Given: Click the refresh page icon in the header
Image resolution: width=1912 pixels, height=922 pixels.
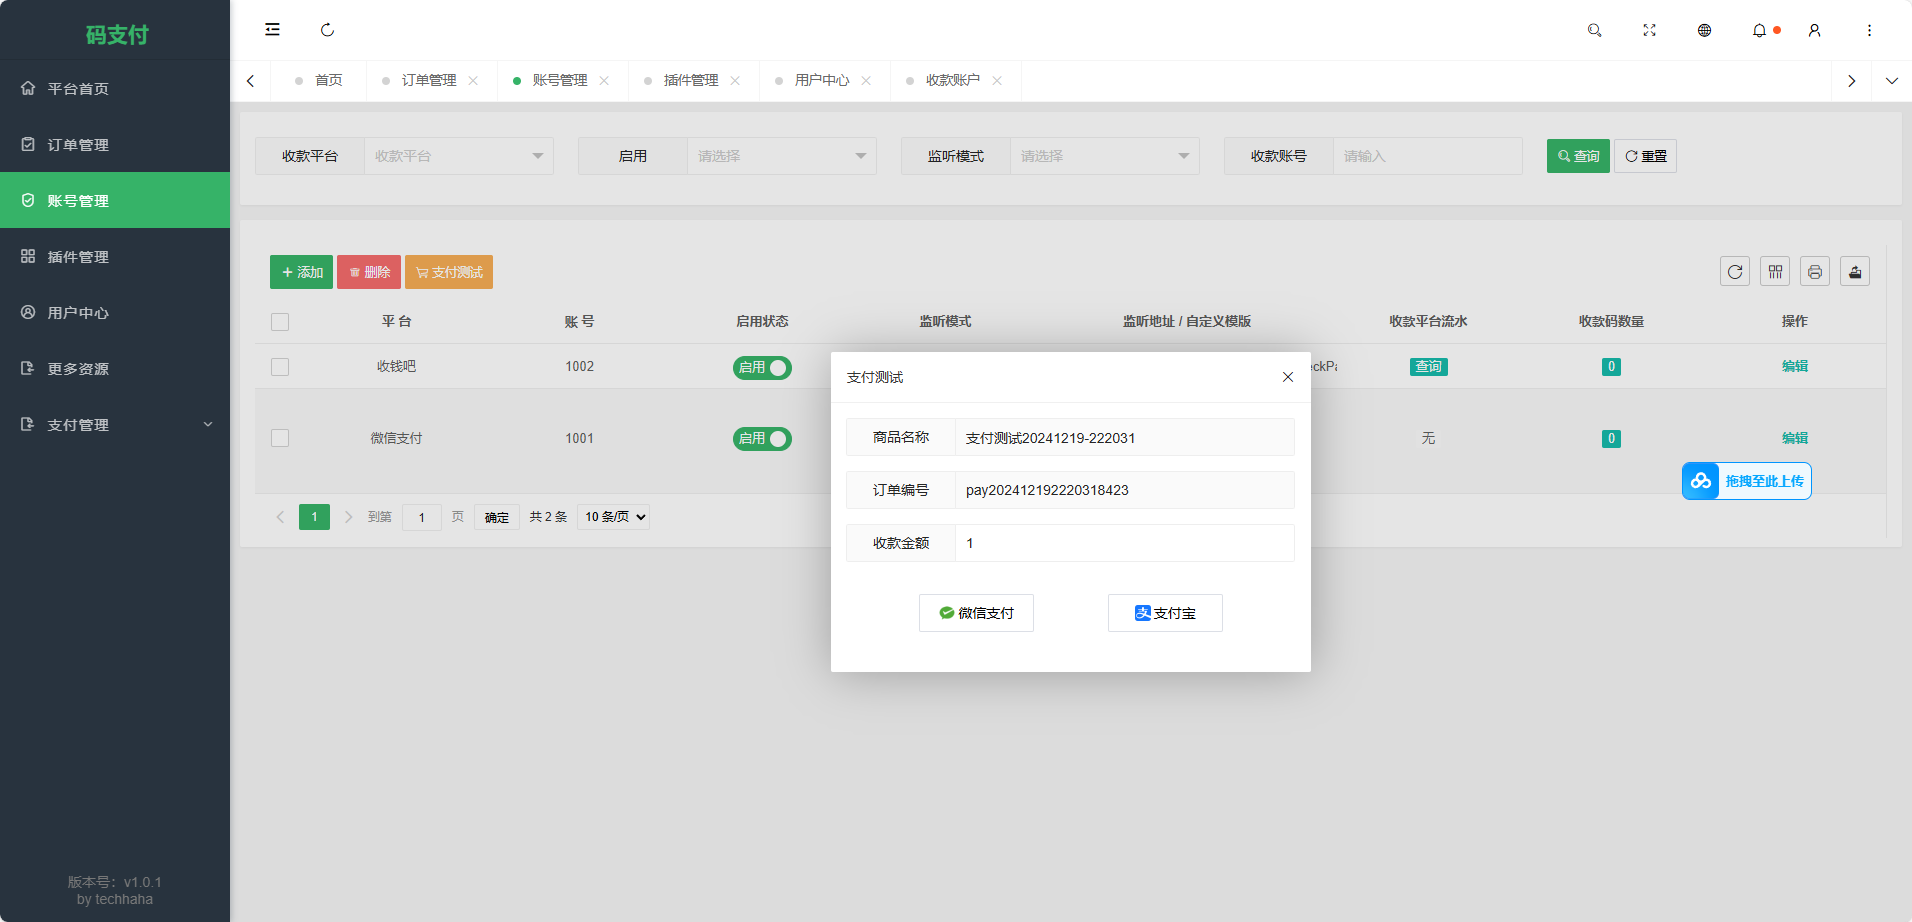Looking at the screenshot, I should [327, 30].
